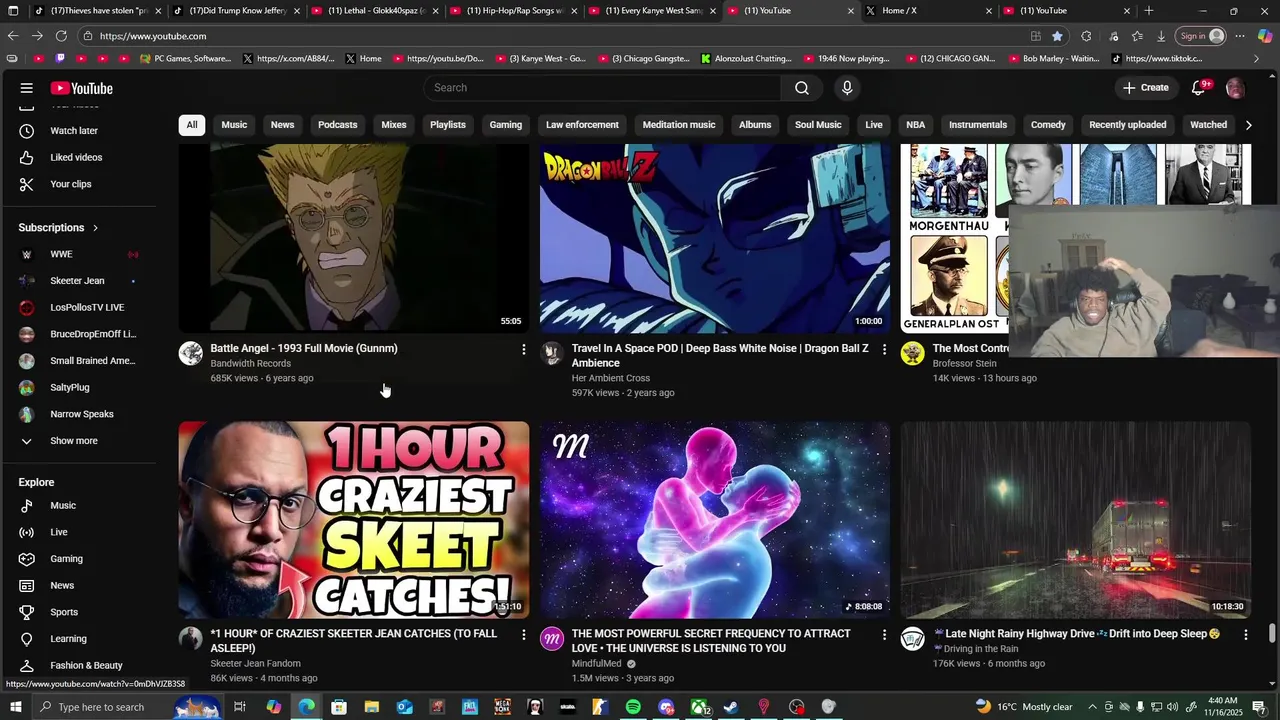This screenshot has height=720, width=1280.
Task: Select the Law enforcement filter chip
Action: (582, 125)
